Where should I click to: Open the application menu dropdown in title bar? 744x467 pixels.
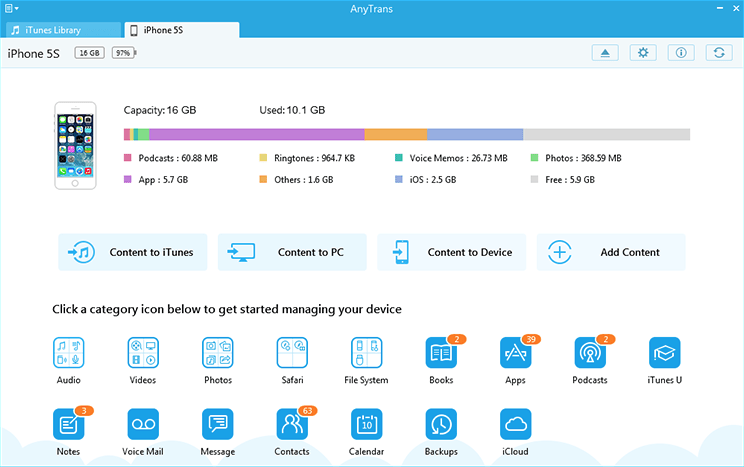(x=11, y=8)
